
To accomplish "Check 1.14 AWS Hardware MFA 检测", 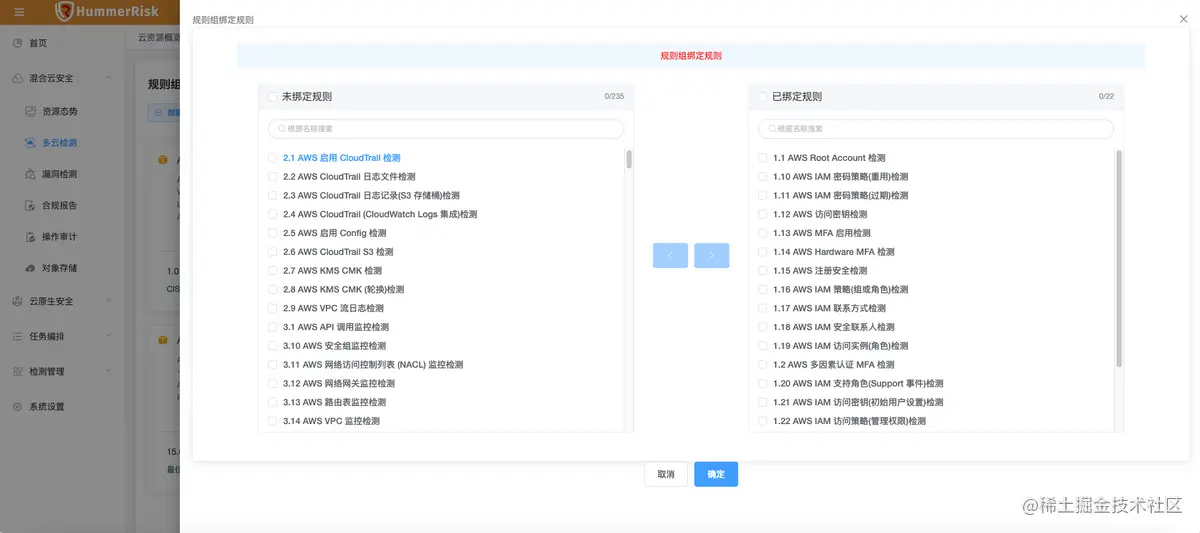I will coord(762,252).
